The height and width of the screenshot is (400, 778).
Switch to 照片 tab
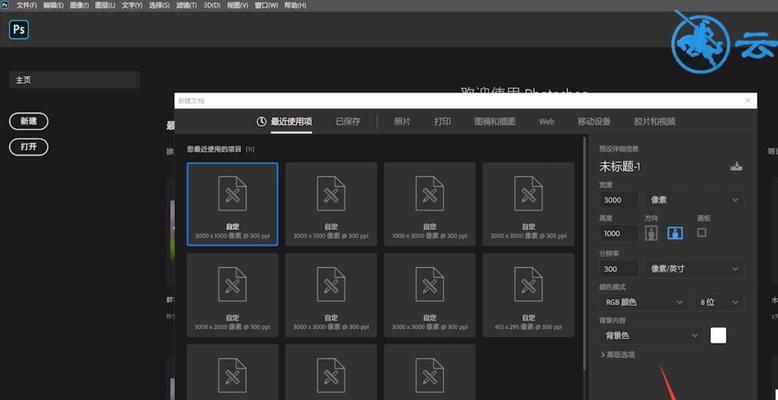point(402,122)
